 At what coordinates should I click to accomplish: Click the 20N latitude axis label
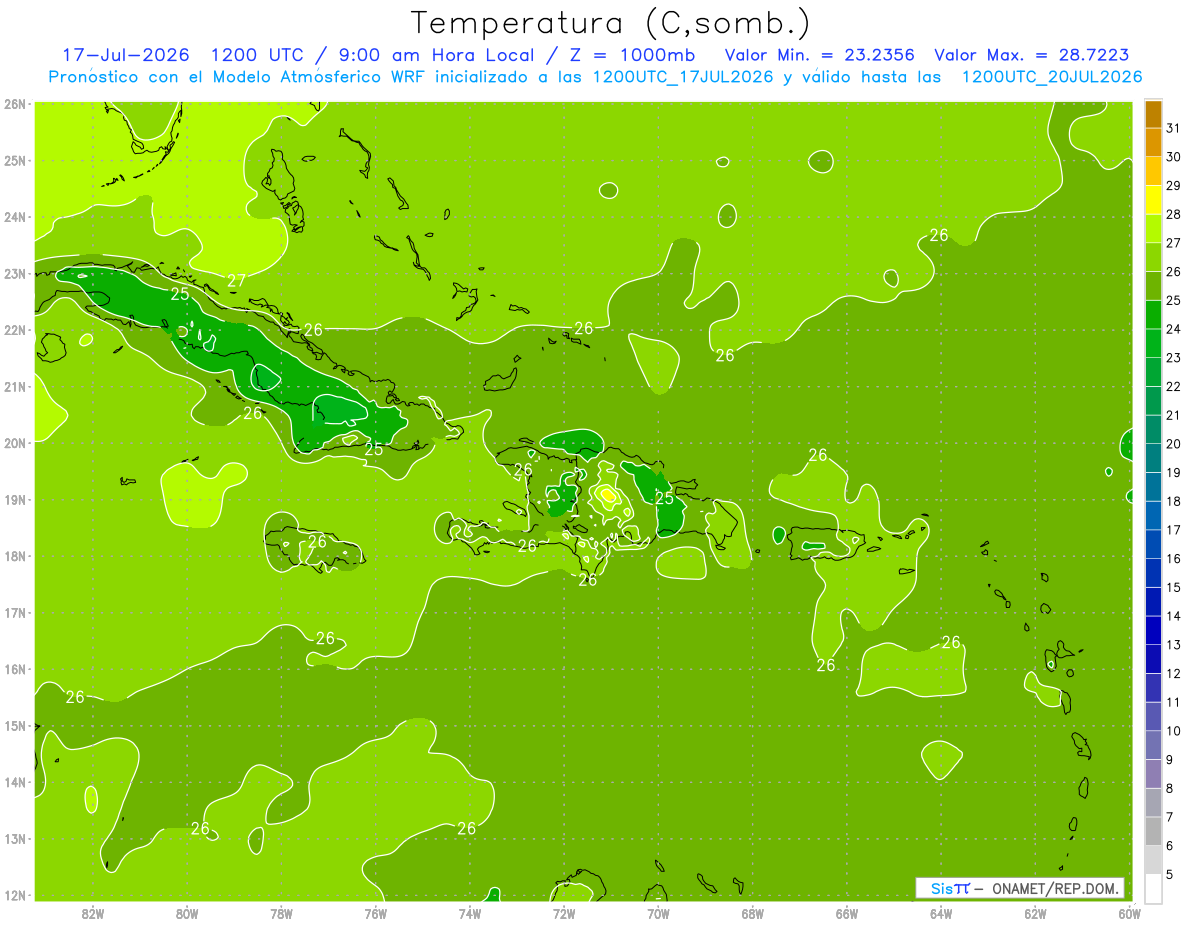(15, 443)
